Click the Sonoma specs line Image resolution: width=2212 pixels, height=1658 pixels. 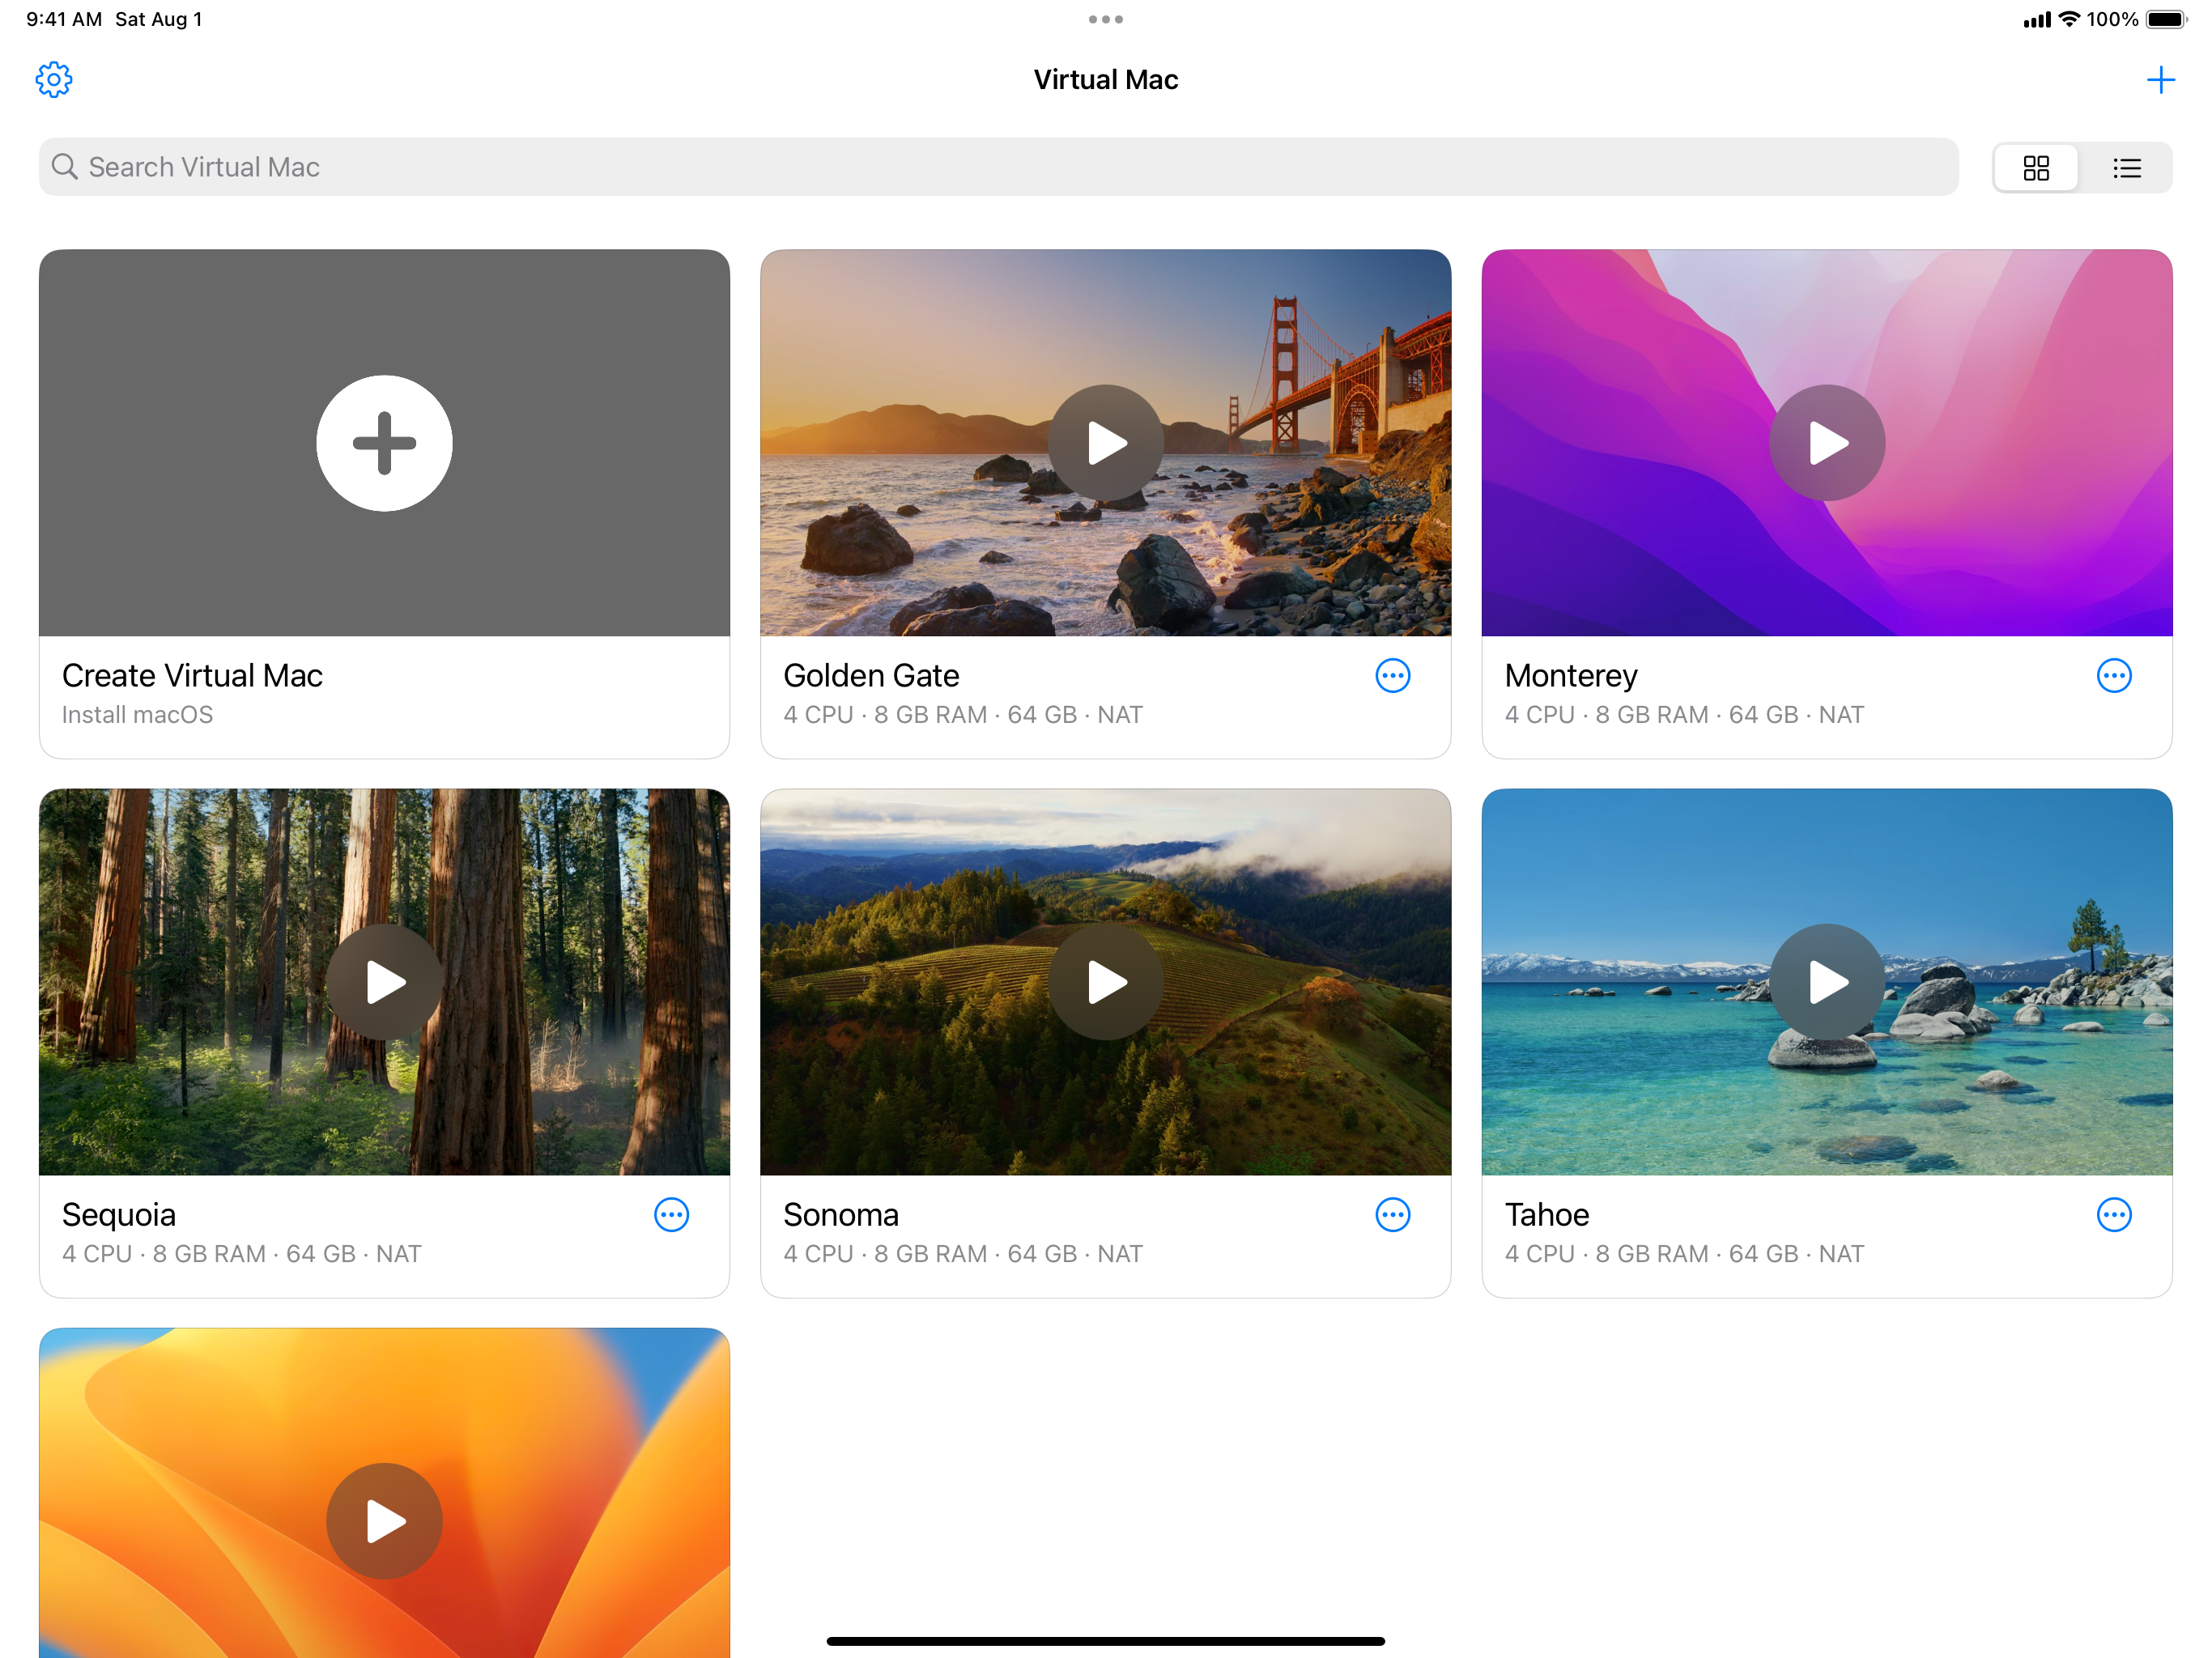[x=963, y=1254]
